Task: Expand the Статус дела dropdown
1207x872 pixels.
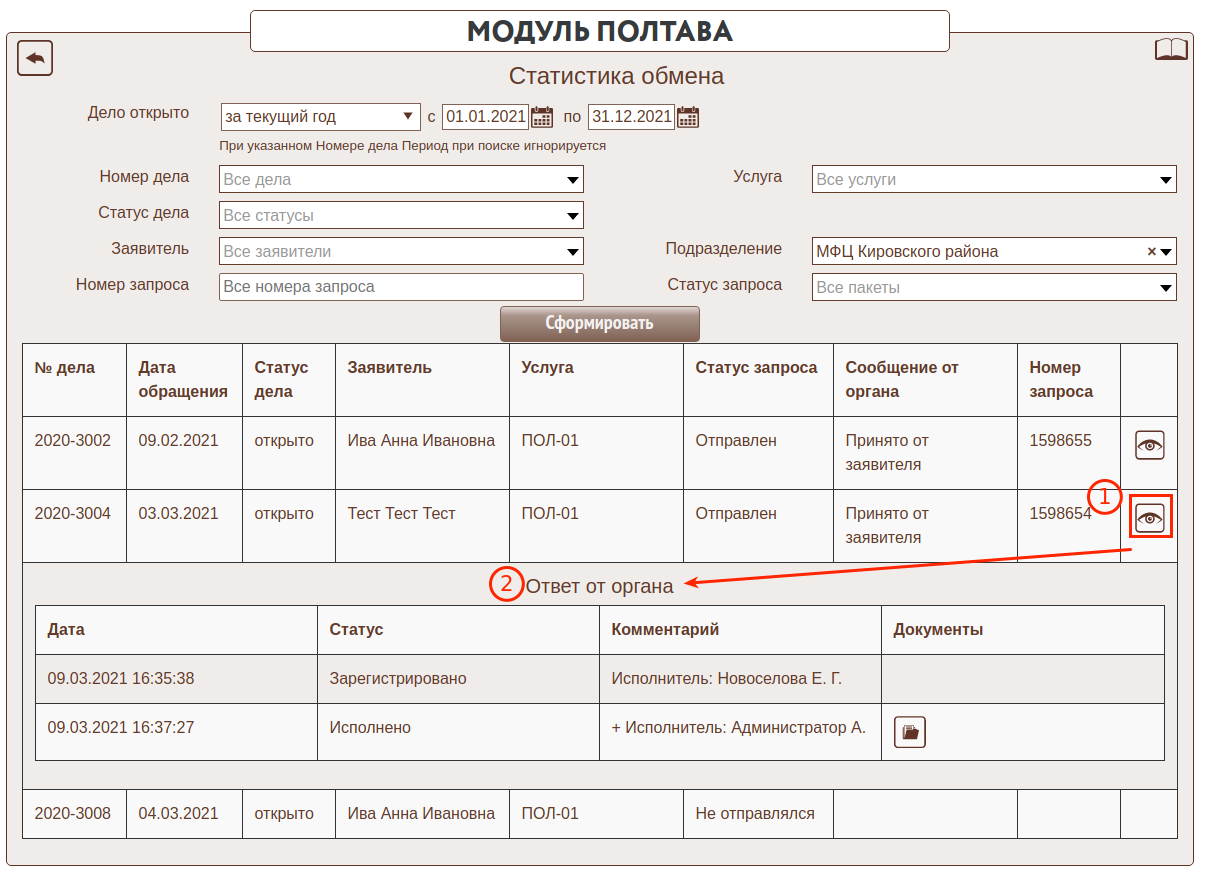Action: coord(400,216)
